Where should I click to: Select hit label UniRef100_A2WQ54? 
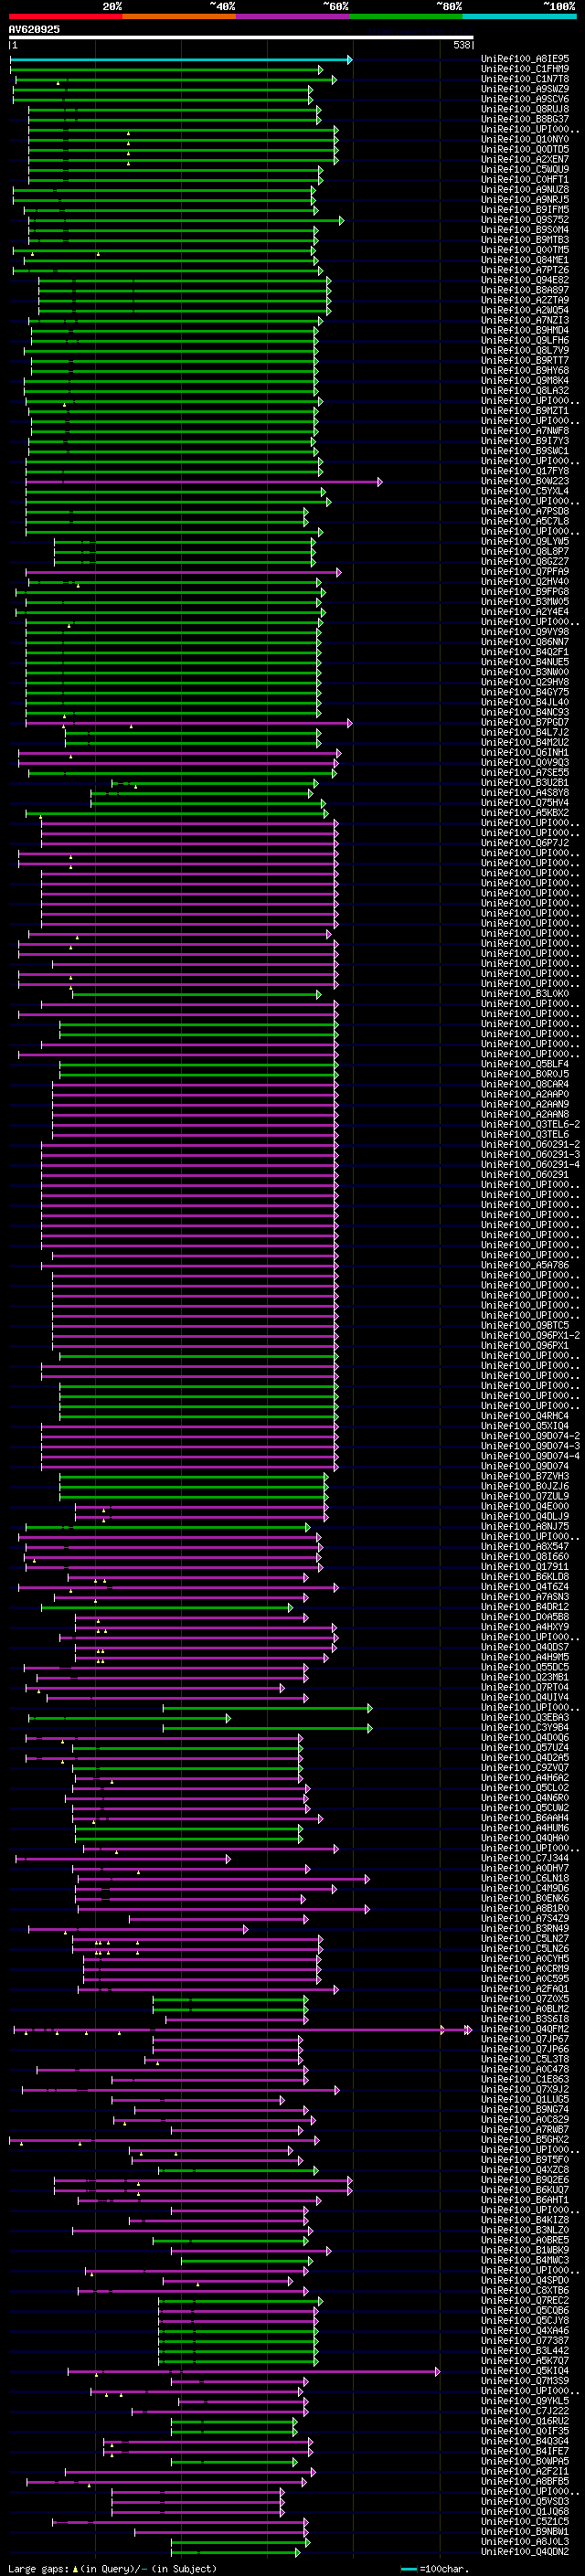(525, 310)
